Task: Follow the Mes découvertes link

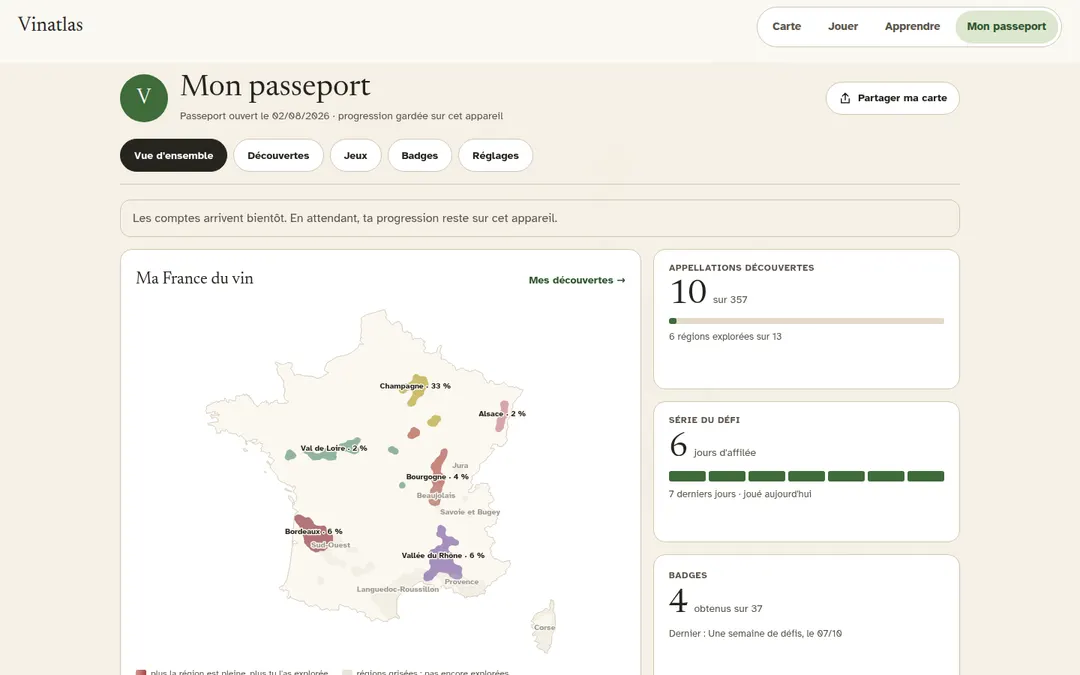Action: click(x=577, y=280)
